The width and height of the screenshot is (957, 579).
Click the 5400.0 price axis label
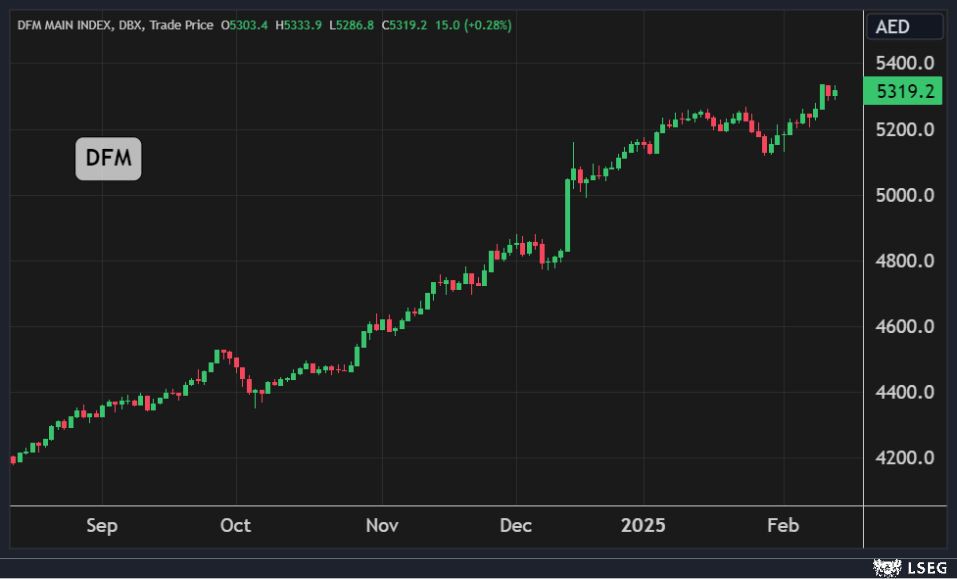click(x=904, y=64)
